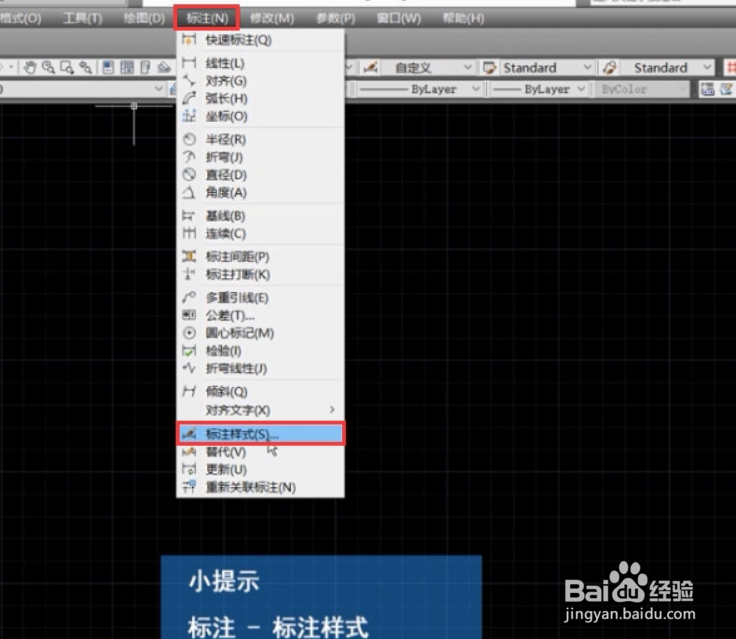Choose 坐标(O) ordinate dimension
Image resolution: width=736 pixels, height=639 pixels.
(x=261, y=116)
